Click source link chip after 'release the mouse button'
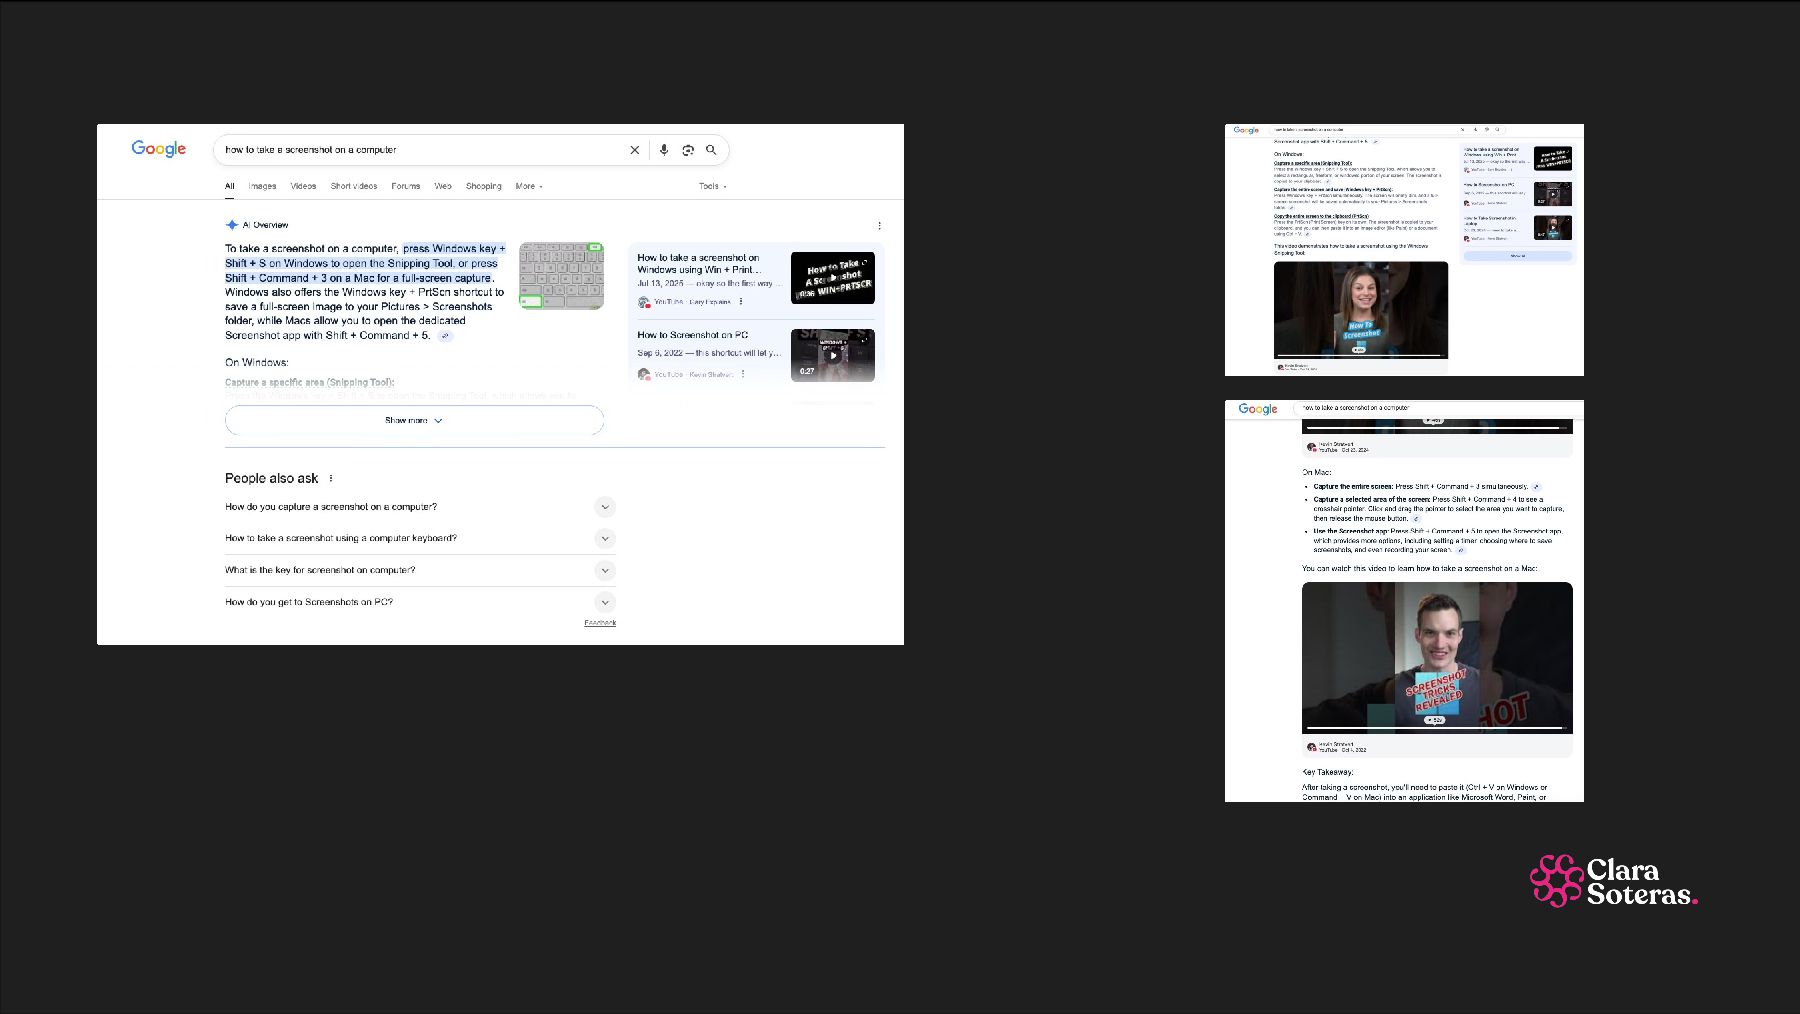 click(1416, 519)
